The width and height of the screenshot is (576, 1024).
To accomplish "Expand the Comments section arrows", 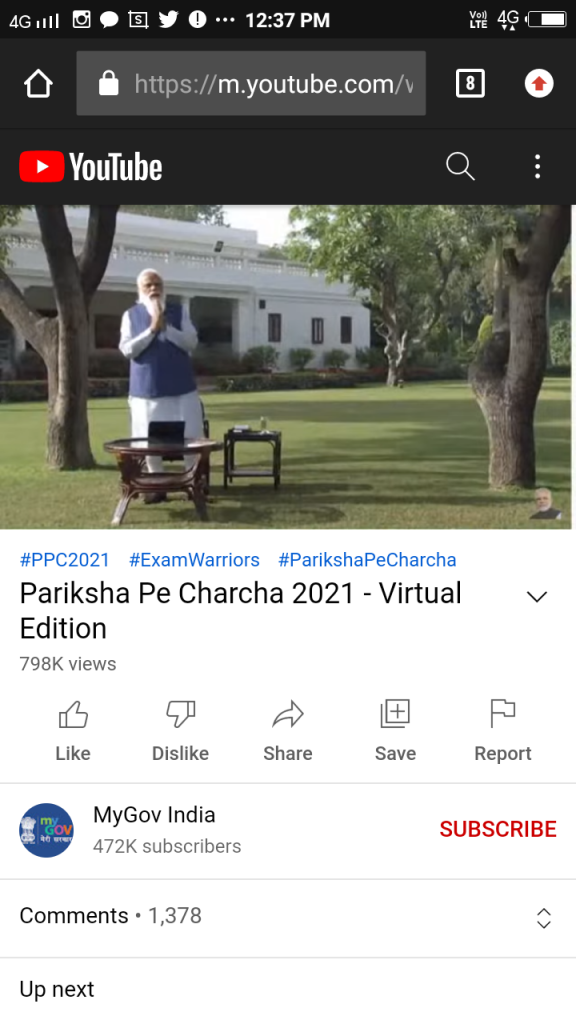I will (x=543, y=918).
